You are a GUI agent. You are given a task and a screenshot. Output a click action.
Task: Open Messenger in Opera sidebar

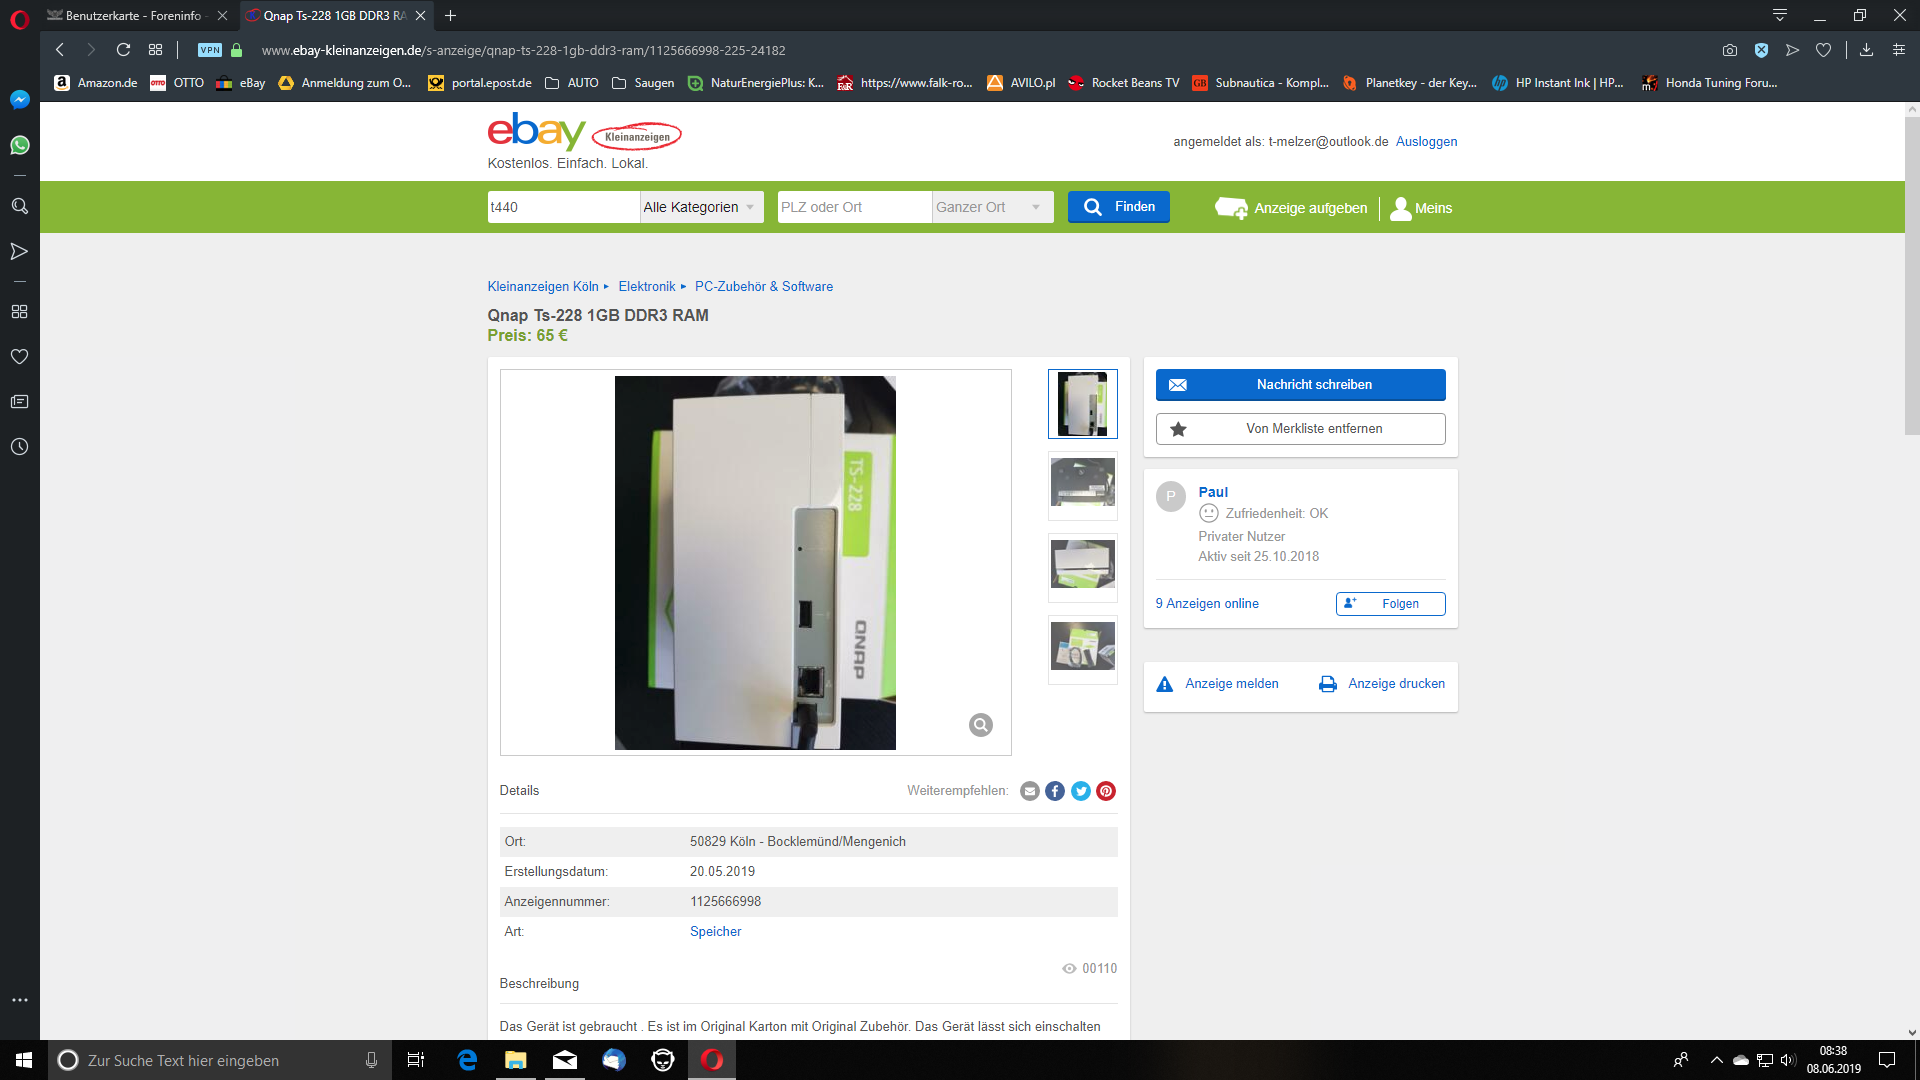point(19,100)
